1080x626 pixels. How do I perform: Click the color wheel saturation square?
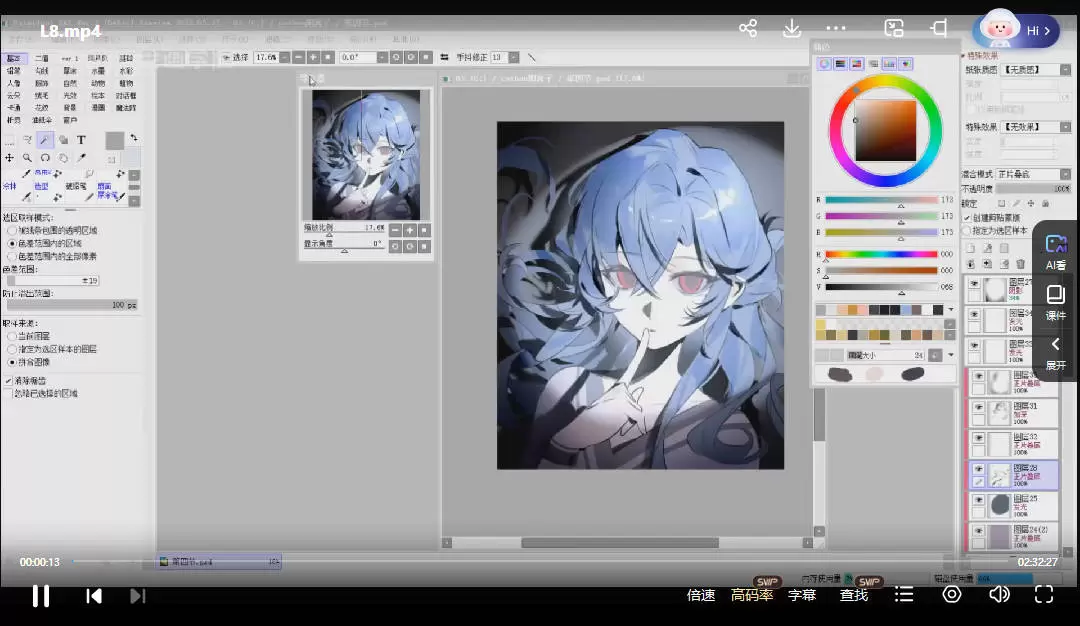click(x=886, y=131)
